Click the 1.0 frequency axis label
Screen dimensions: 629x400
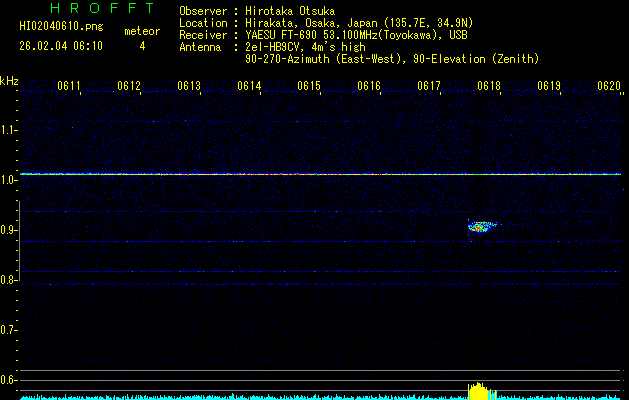[9, 180]
